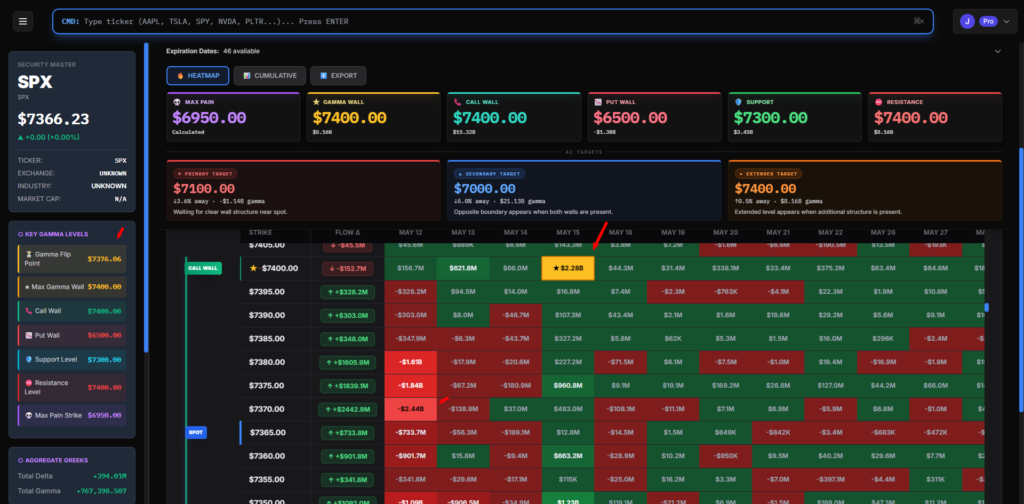Click the SPX price $7366.23
1024x504 pixels.
point(54,119)
